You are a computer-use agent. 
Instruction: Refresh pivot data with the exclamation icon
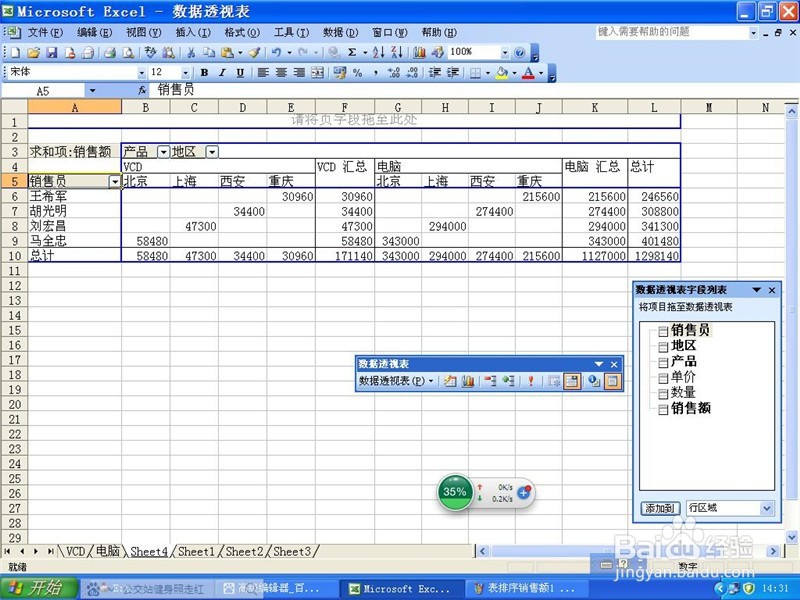(532, 380)
